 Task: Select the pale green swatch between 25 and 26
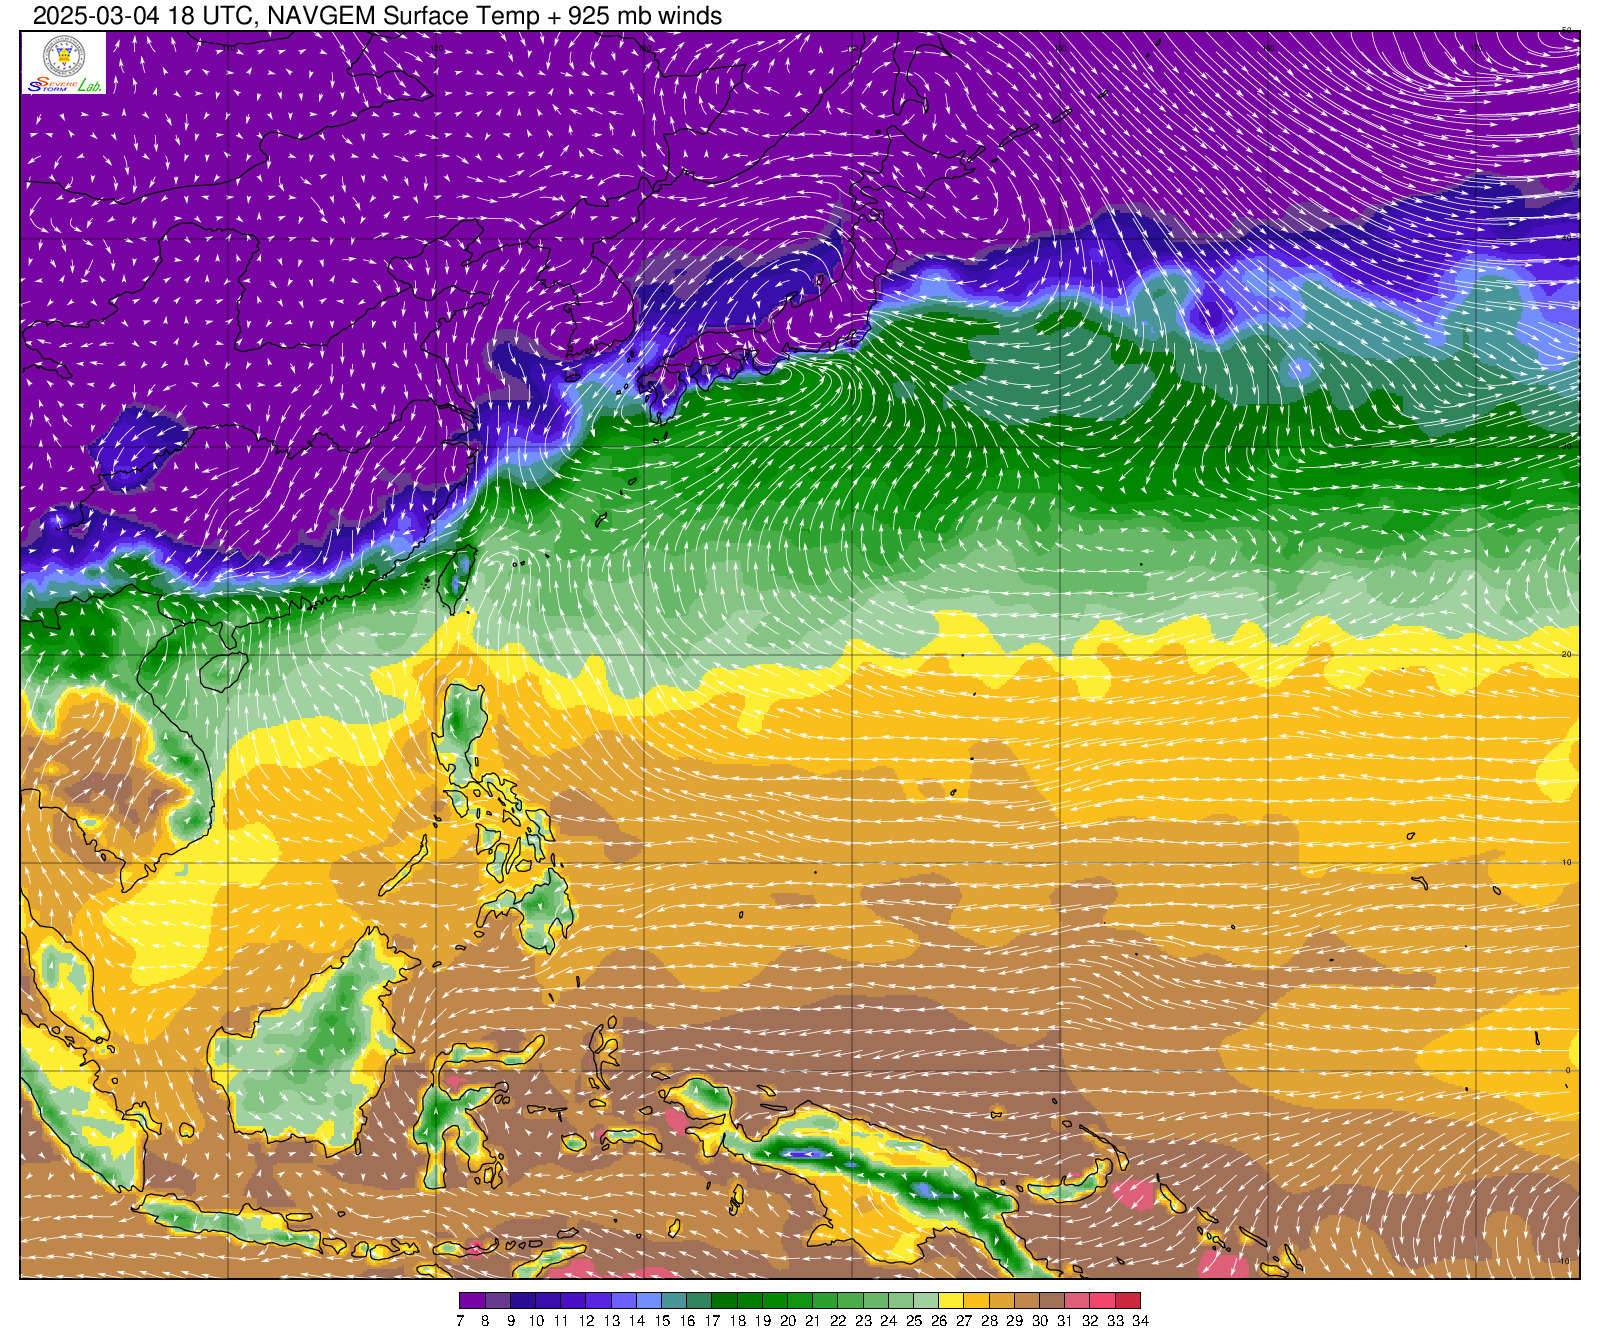(x=926, y=1301)
